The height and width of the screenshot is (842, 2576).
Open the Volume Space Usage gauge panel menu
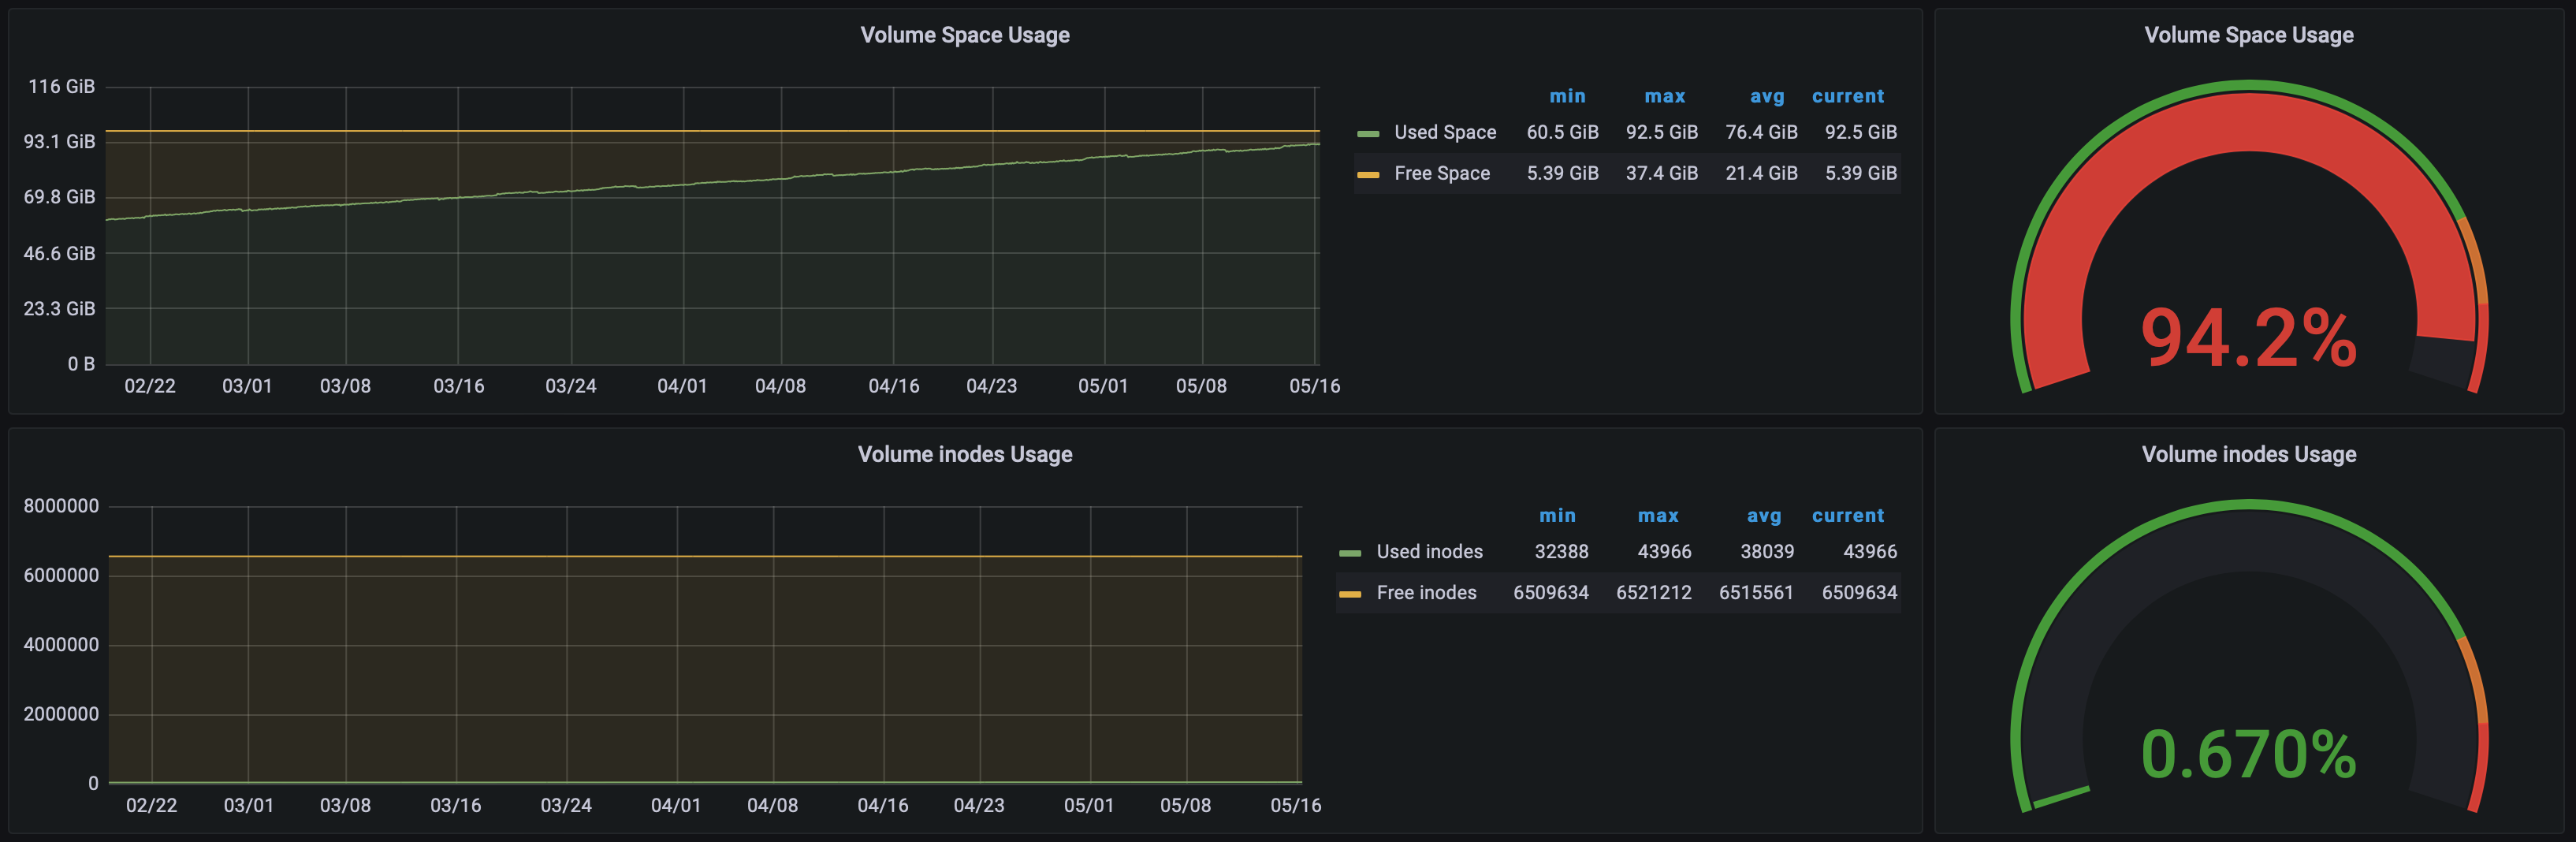2248,35
